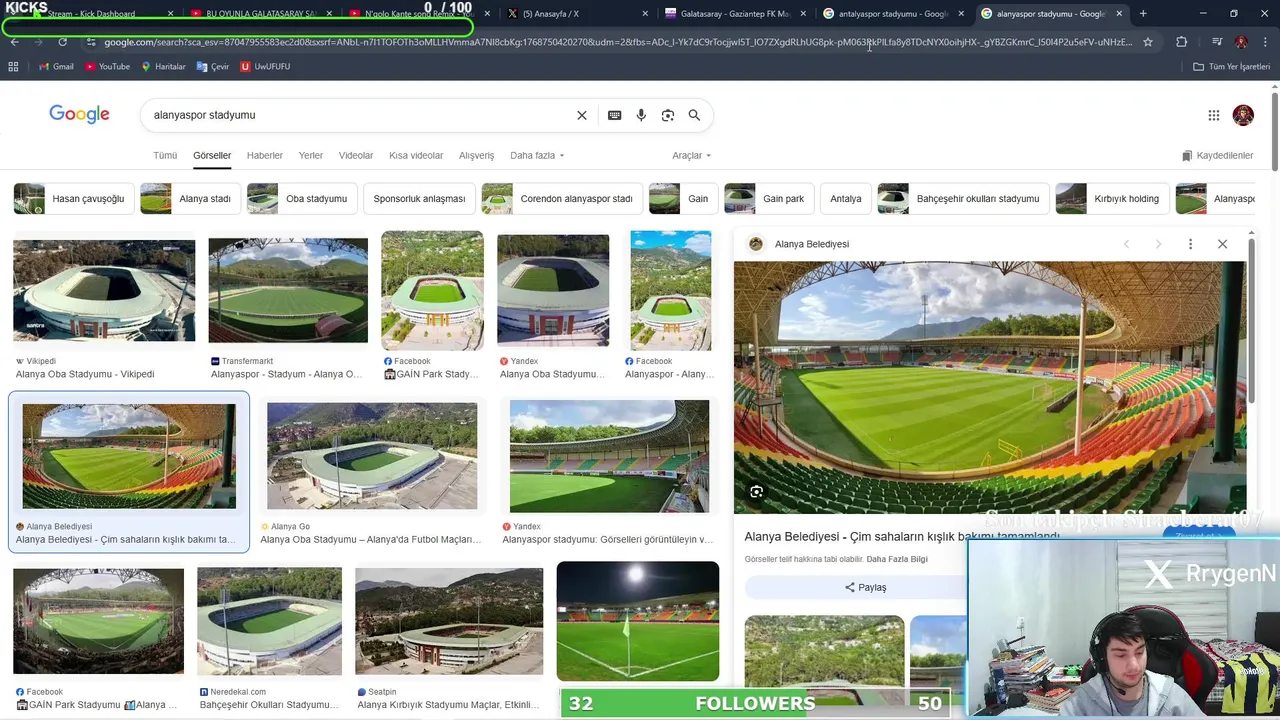Viewport: 1280px width, 720px height.
Task: Click the page vertical scrollbar
Action: 1274,130
